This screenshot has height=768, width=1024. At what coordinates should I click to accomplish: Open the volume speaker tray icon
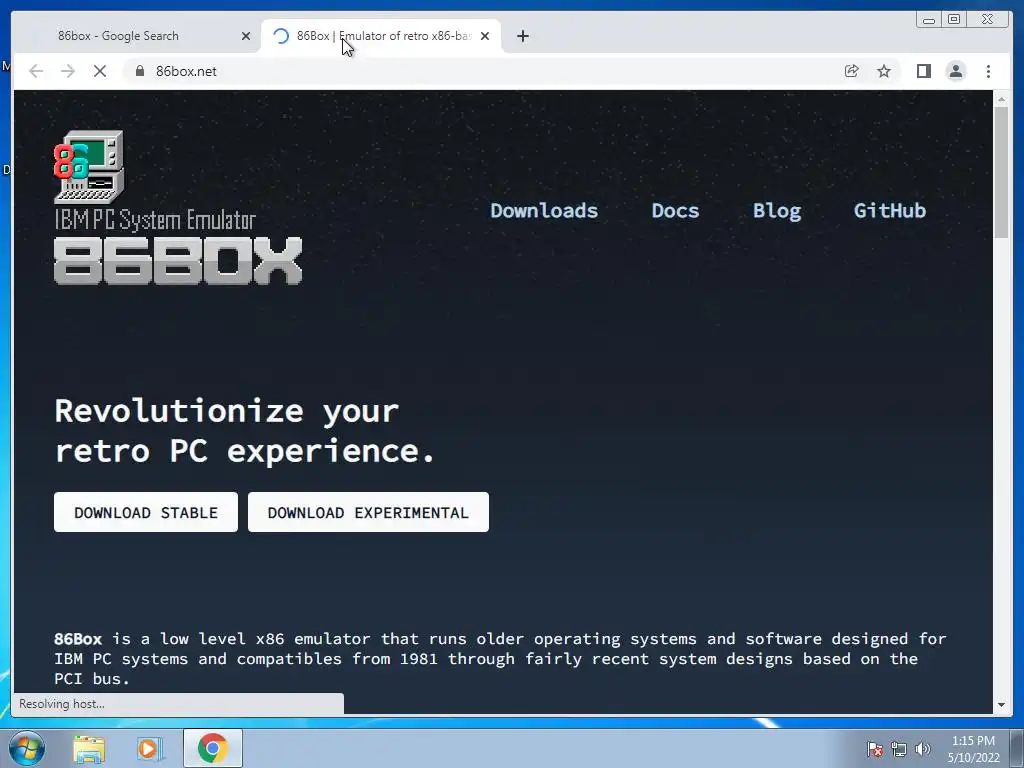click(923, 749)
